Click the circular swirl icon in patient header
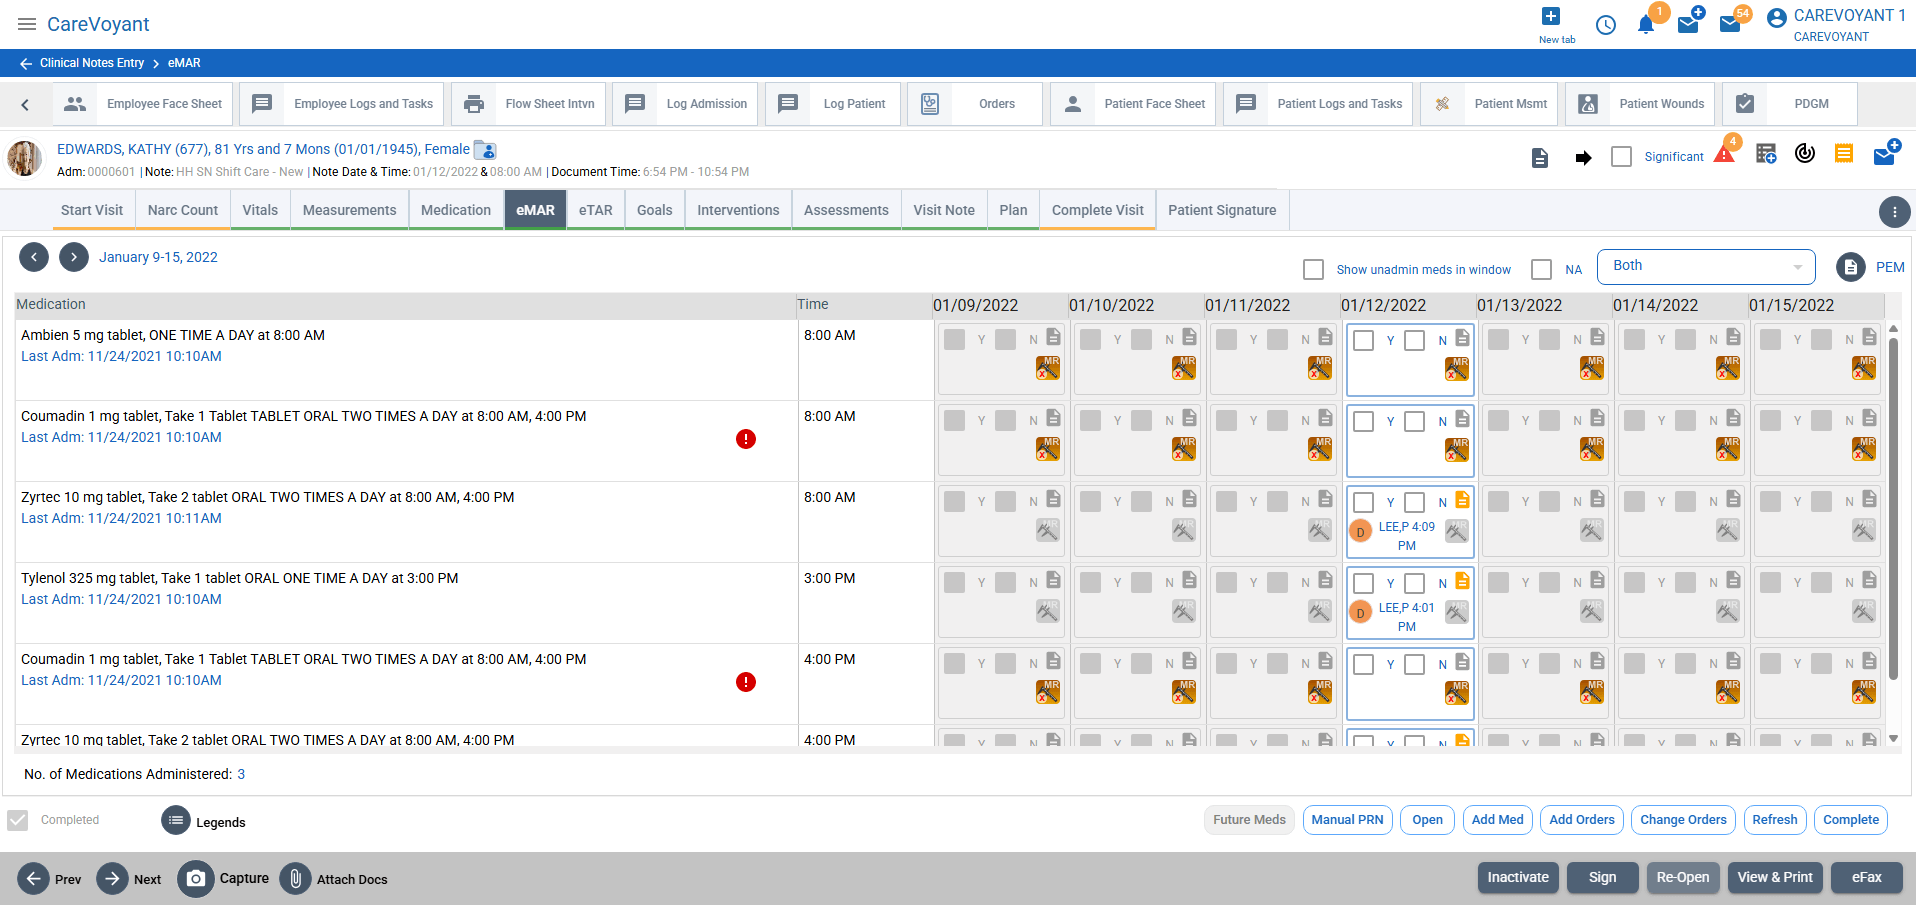Screen dimensions: 1916x905 coord(1805,153)
